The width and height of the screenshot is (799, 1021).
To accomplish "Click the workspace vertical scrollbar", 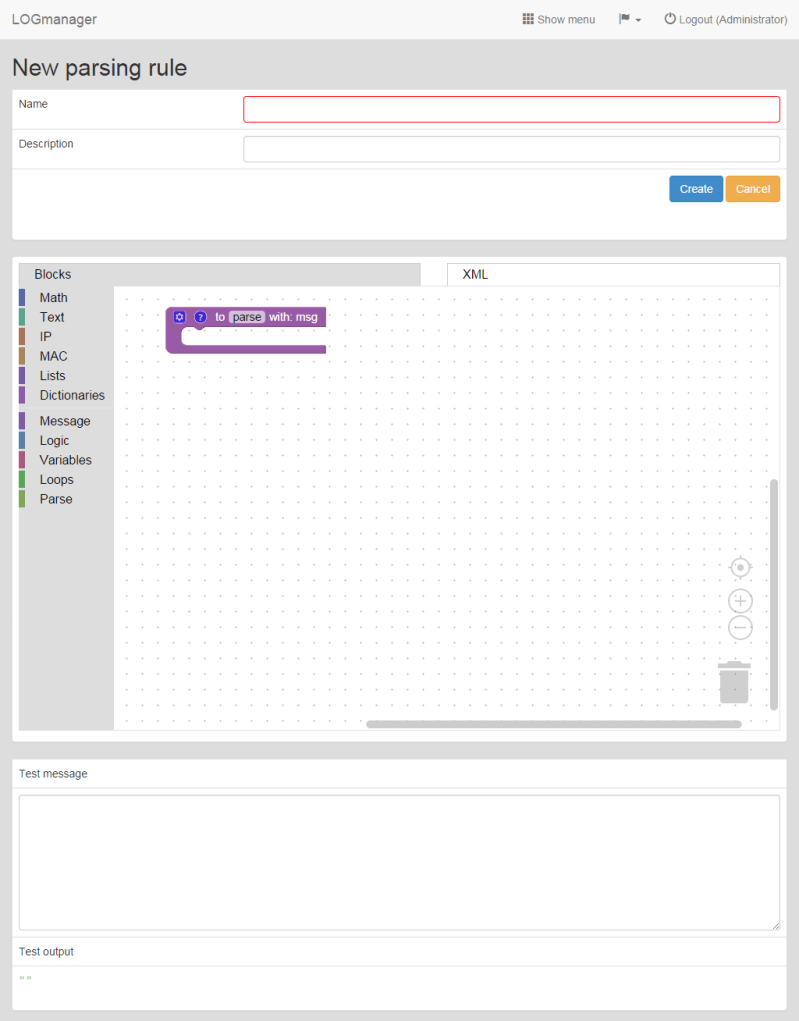I will pyautogui.click(x=774, y=594).
